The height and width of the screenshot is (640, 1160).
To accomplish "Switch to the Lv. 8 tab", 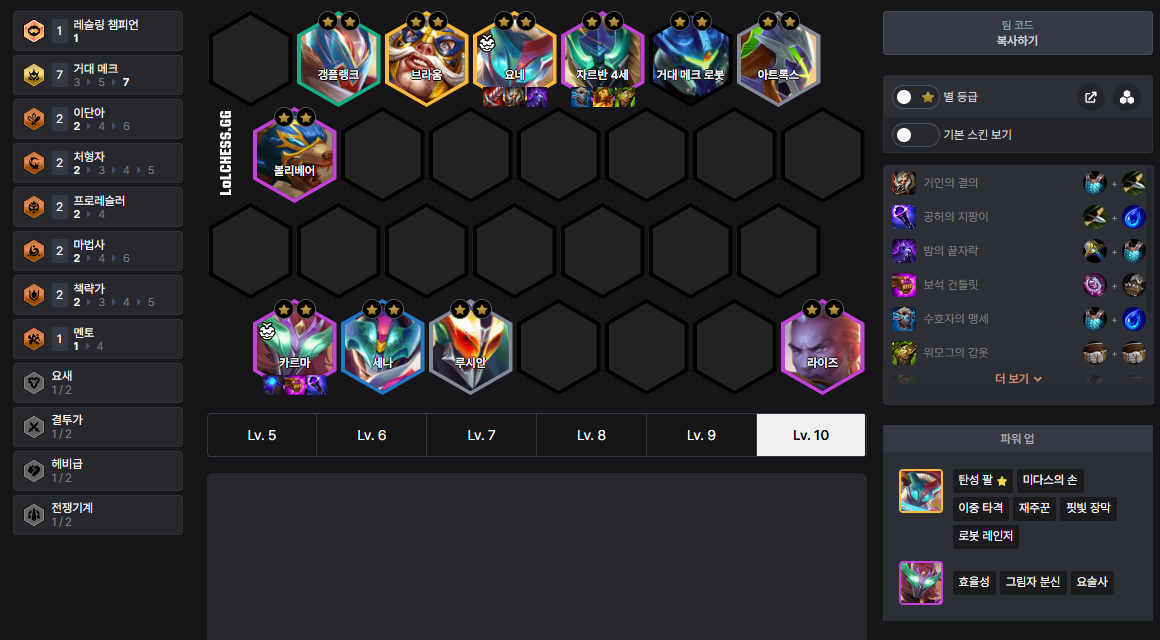I will click(x=591, y=435).
